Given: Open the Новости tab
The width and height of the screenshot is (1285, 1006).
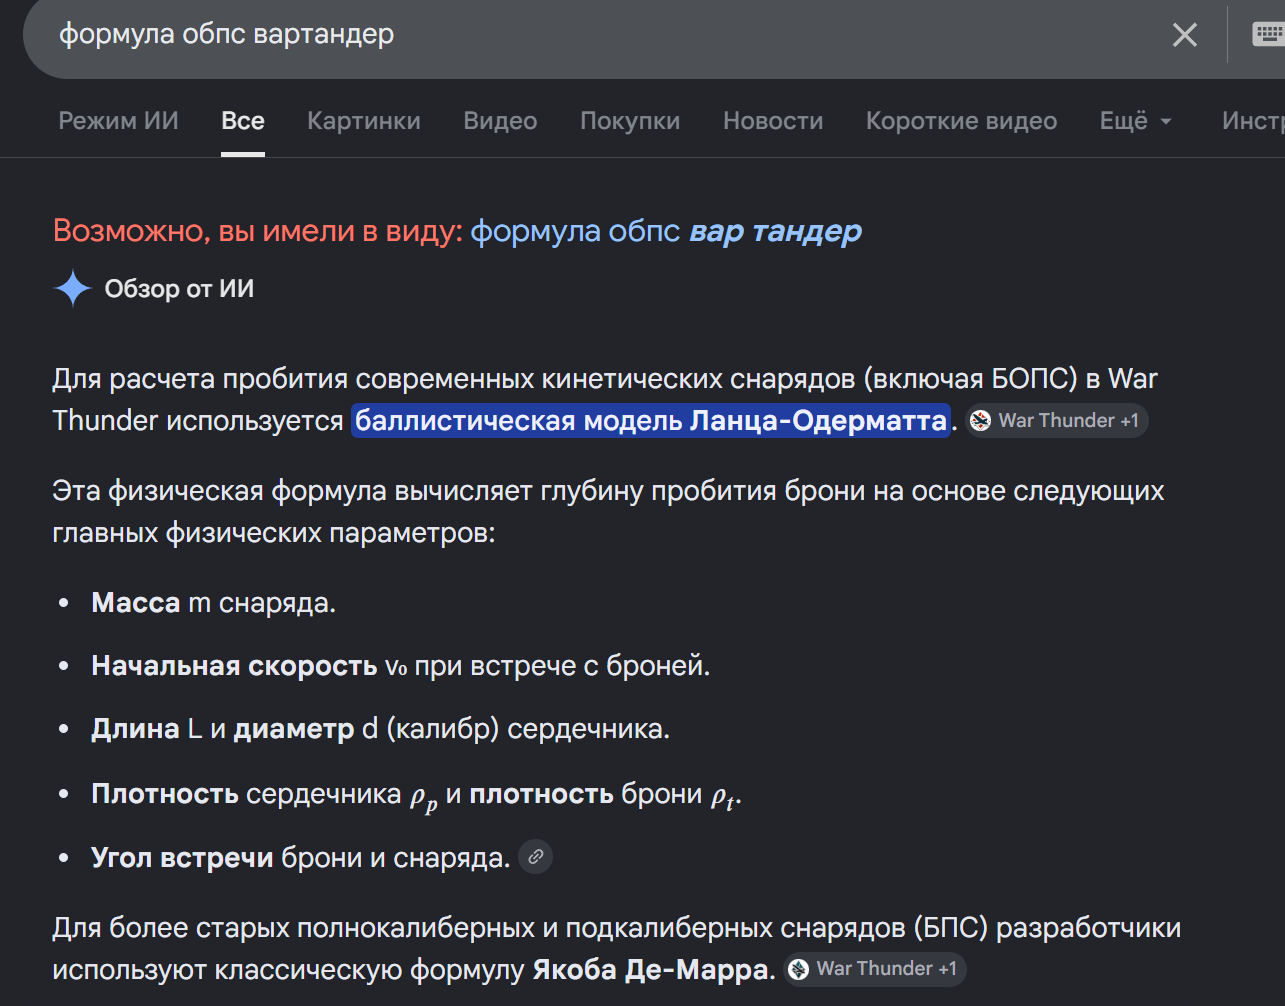Looking at the screenshot, I should (773, 121).
